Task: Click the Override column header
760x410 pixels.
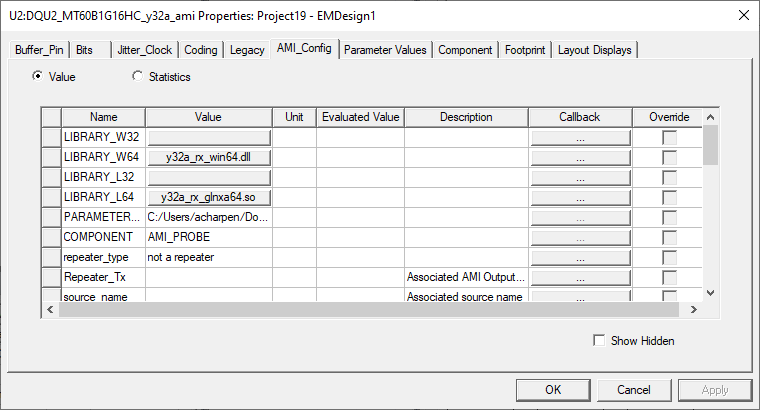Action: click(667, 117)
